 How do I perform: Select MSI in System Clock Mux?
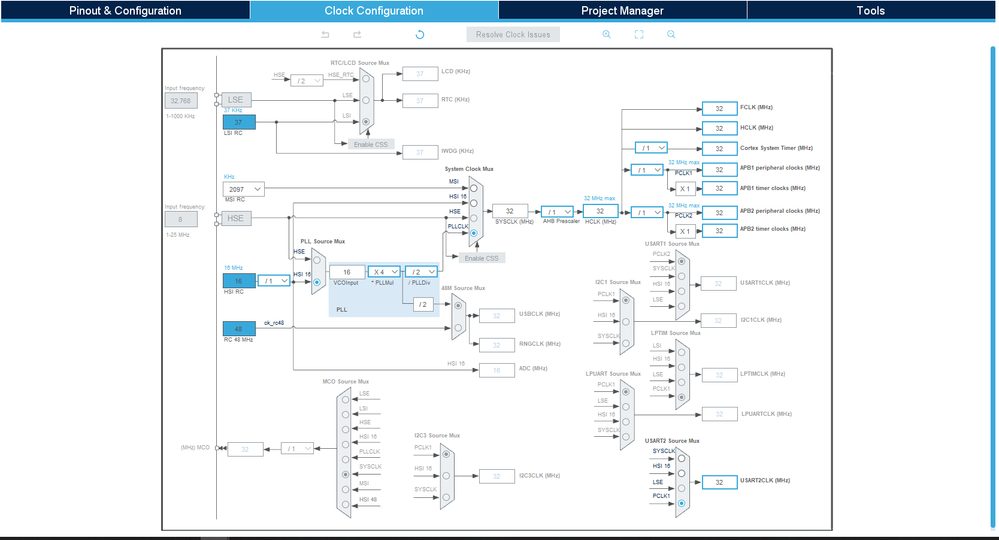[x=473, y=188]
